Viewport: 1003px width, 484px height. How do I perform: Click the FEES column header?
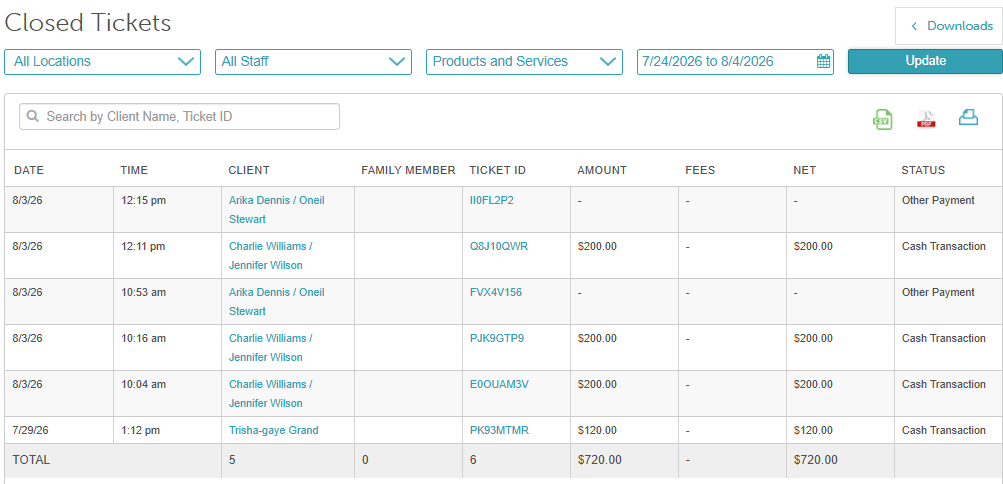click(x=700, y=170)
